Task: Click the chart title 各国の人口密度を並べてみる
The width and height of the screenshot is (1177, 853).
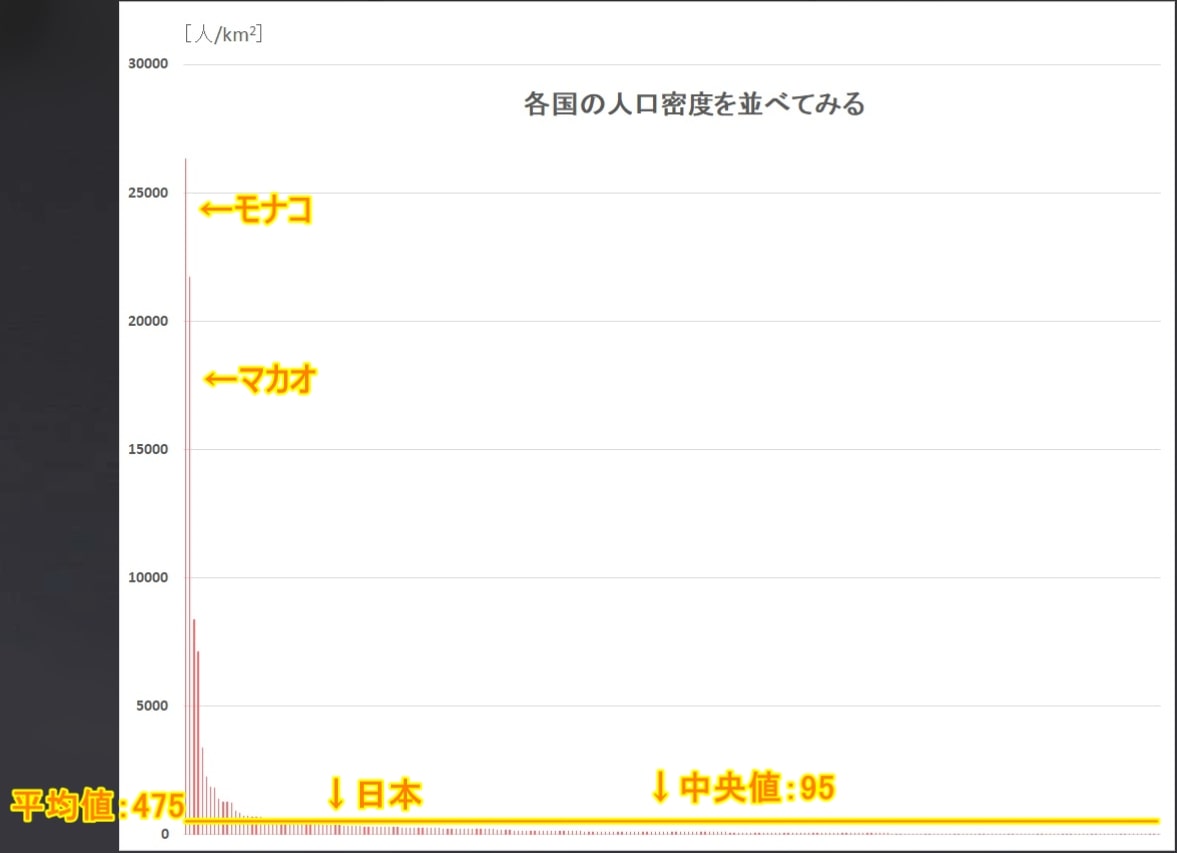Action: [694, 104]
